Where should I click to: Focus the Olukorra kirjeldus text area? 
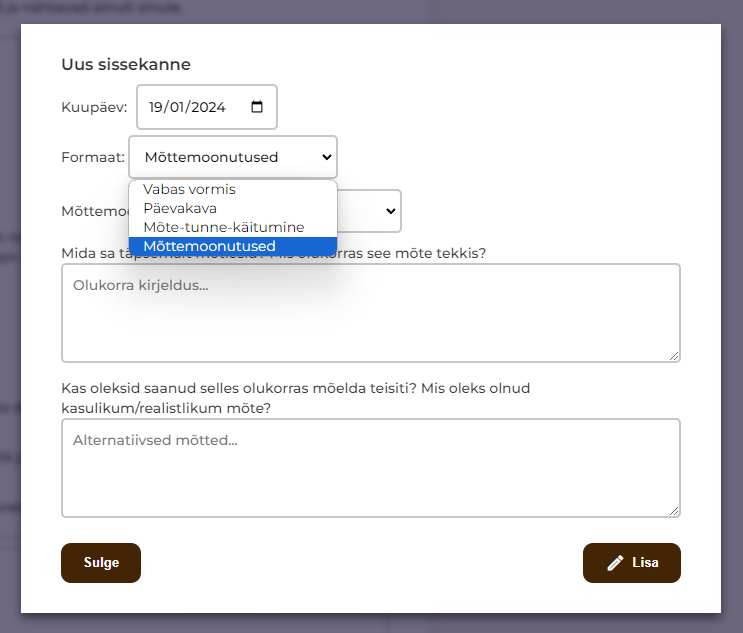pos(370,312)
